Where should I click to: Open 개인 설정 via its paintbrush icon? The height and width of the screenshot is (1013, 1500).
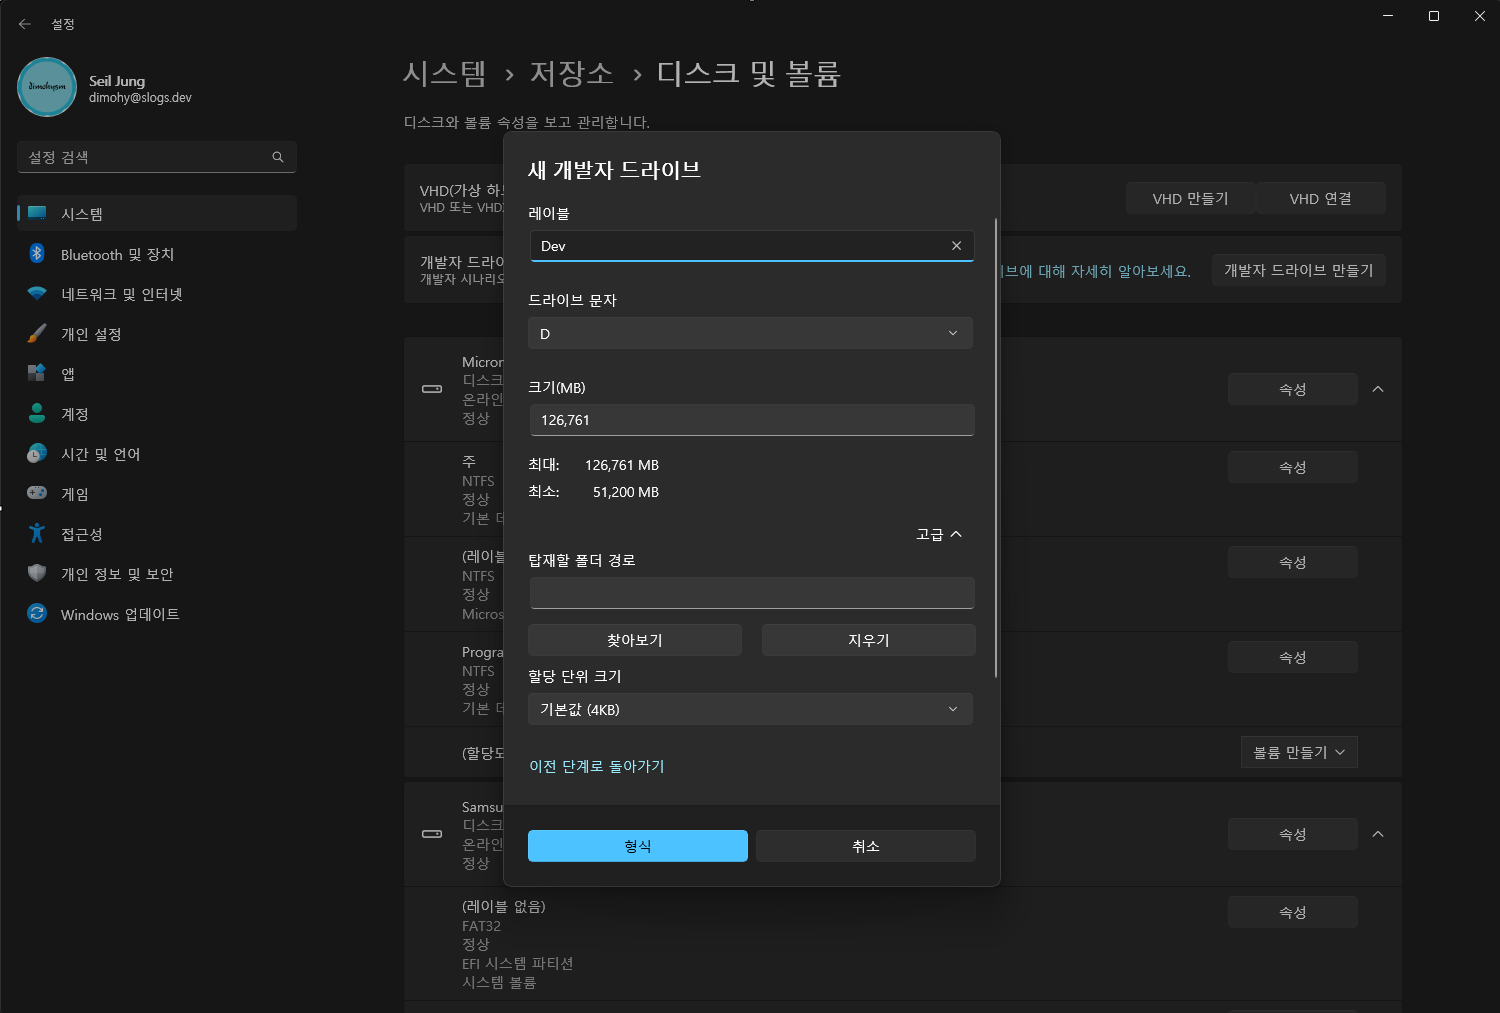coord(37,334)
